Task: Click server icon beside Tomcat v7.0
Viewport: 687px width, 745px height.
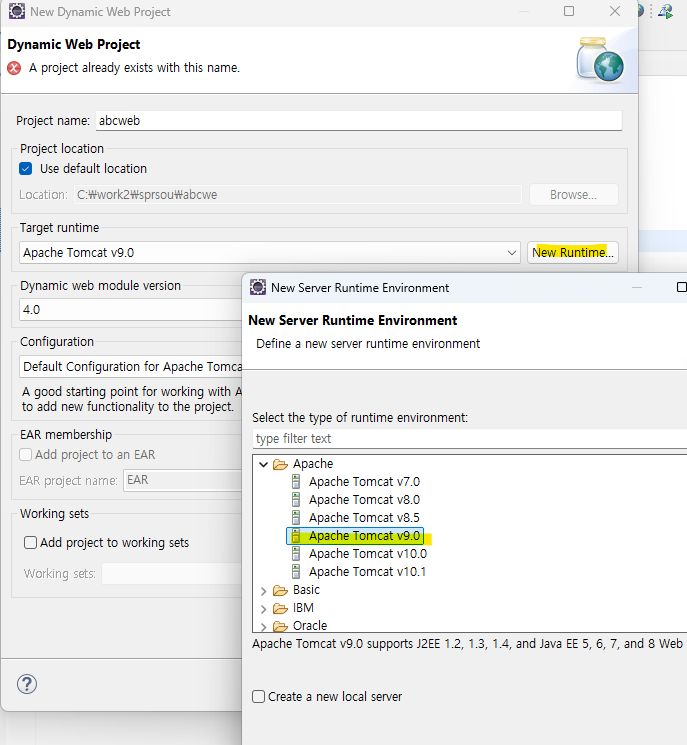Action: [296, 482]
